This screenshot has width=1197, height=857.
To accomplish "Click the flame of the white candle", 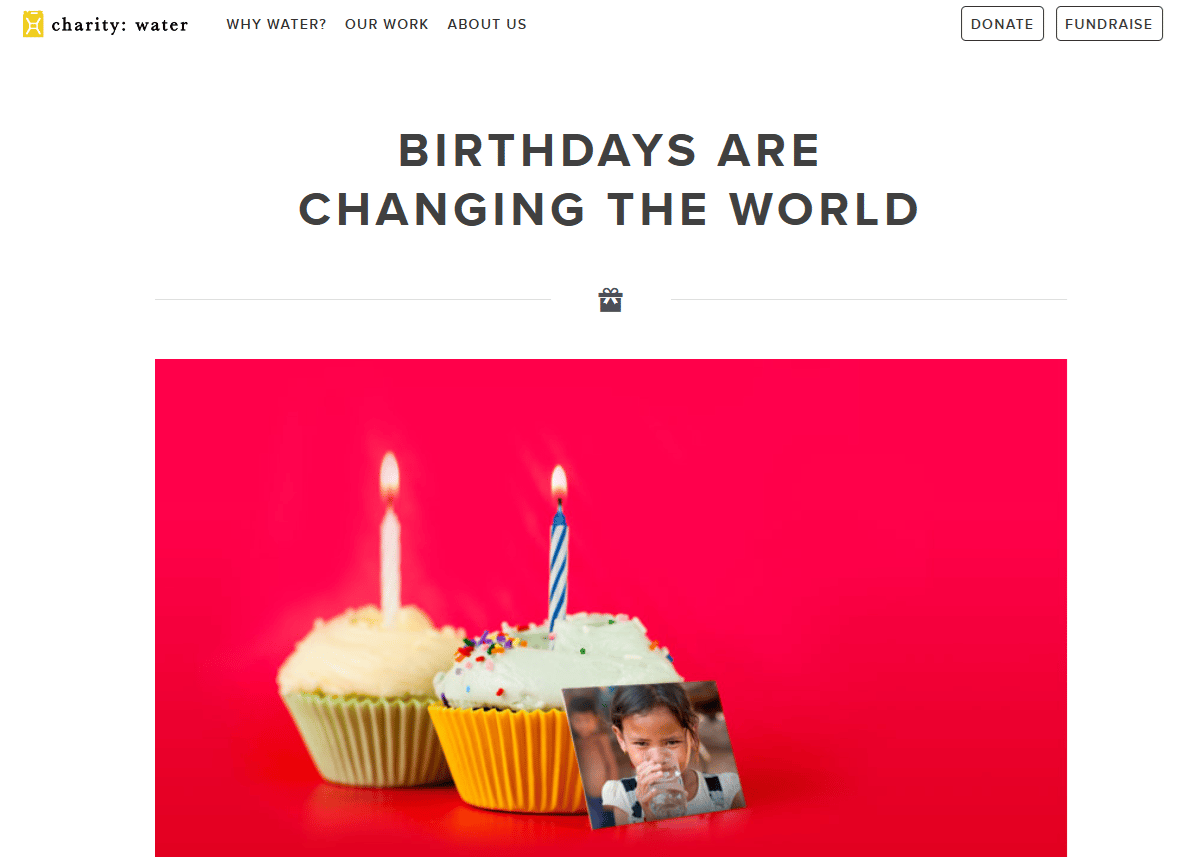I will click(389, 476).
